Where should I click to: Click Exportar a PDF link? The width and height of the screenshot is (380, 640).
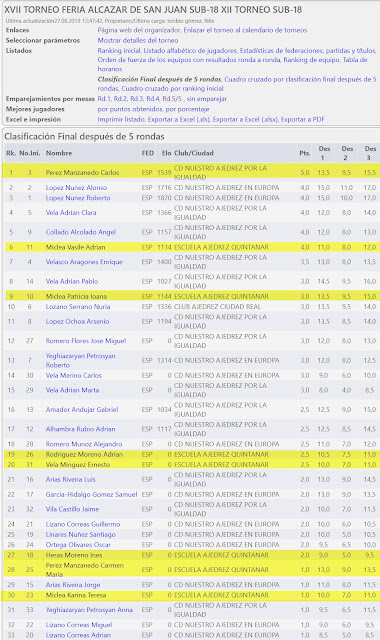click(302, 120)
